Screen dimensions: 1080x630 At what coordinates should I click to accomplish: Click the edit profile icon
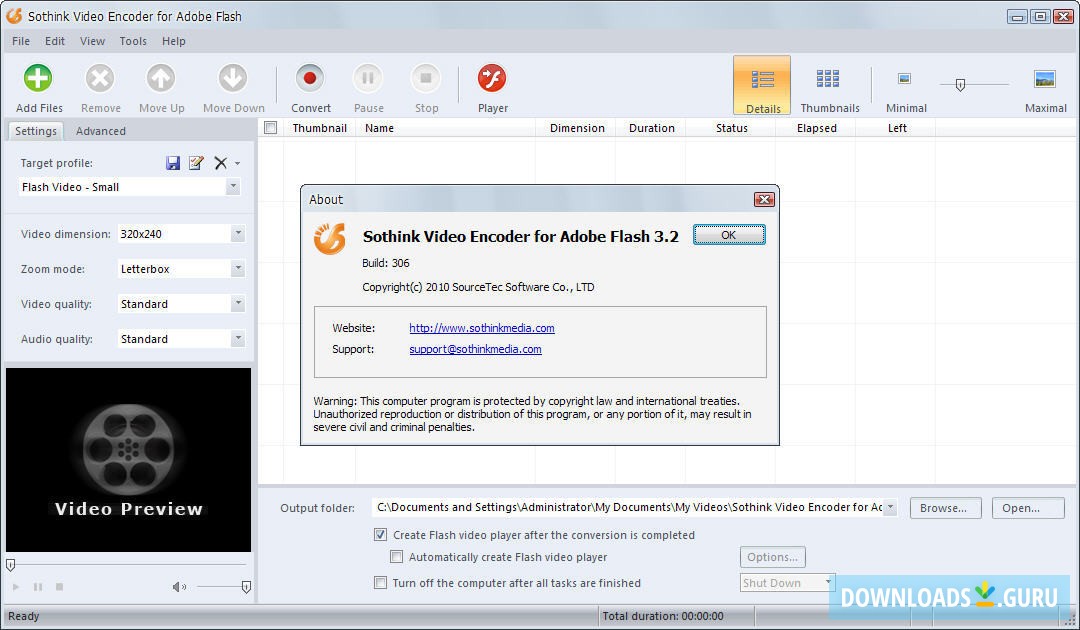(x=196, y=162)
